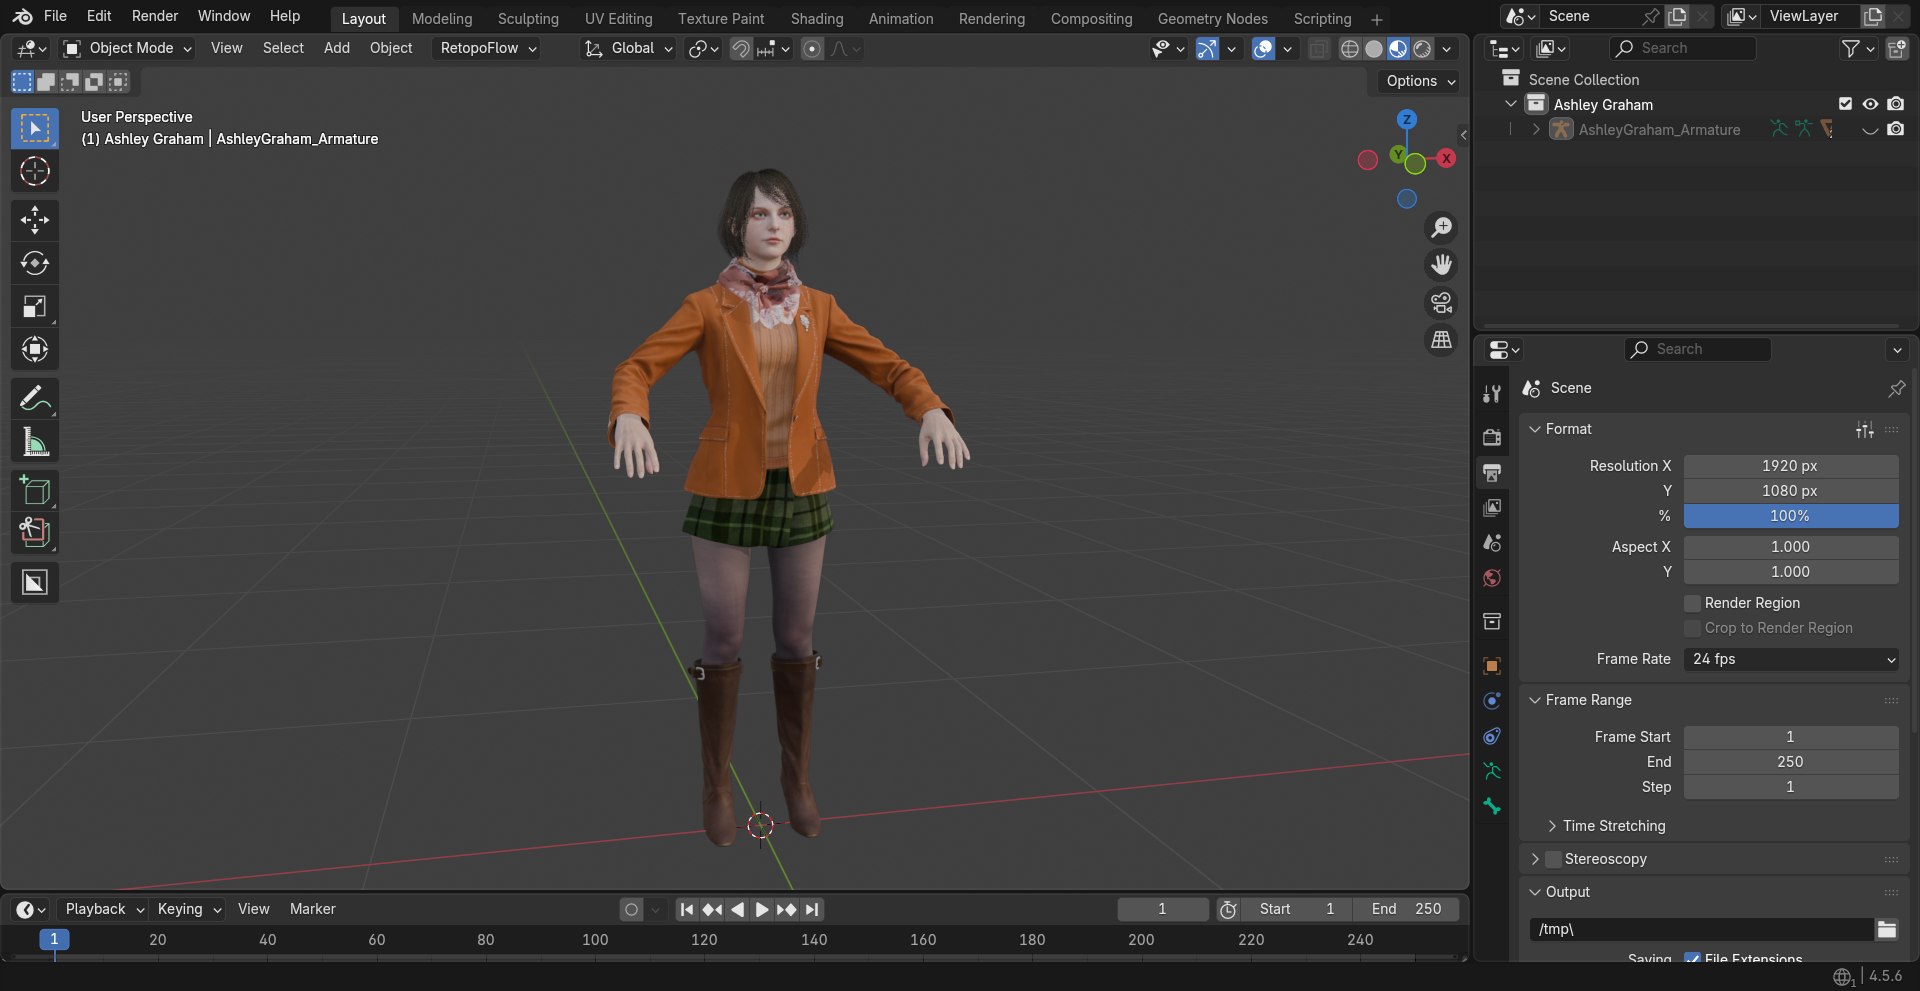Hide Ashley Graham collection with eye icon
Screen dimensions: 1920x991
click(1870, 104)
